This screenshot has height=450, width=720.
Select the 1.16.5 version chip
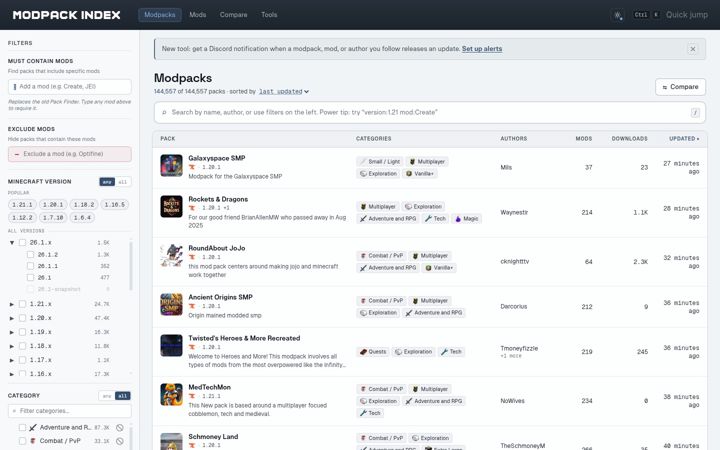pyautogui.click(x=115, y=205)
